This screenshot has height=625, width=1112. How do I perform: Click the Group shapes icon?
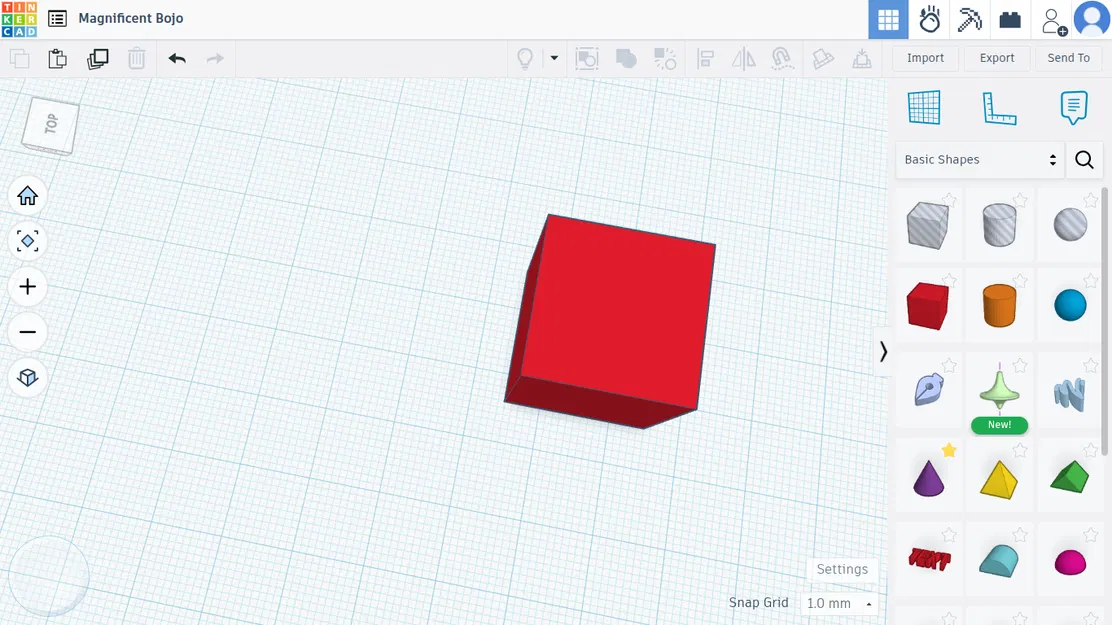point(587,58)
